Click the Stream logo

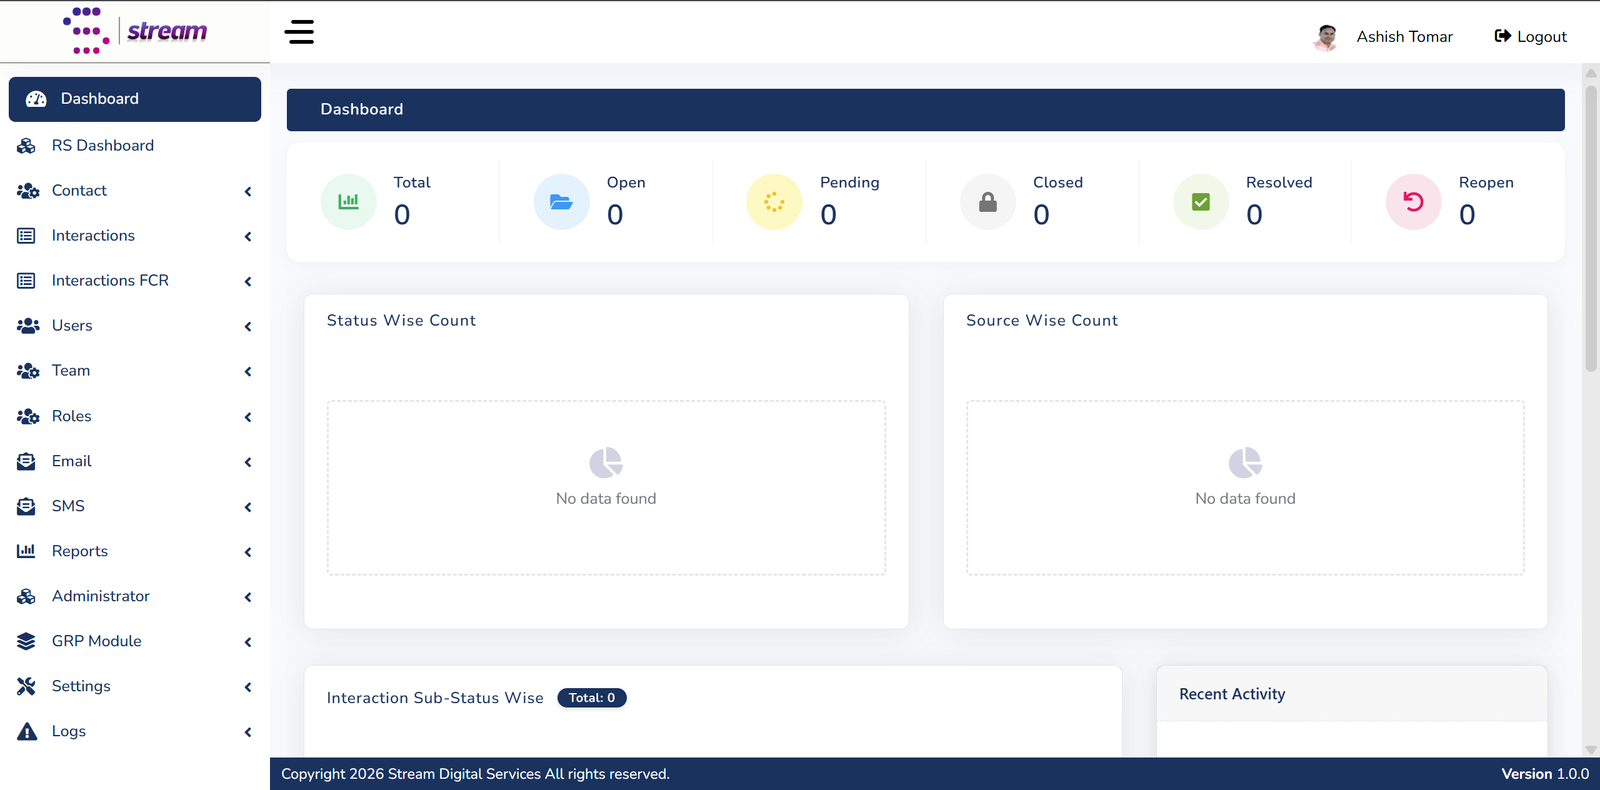[135, 31]
